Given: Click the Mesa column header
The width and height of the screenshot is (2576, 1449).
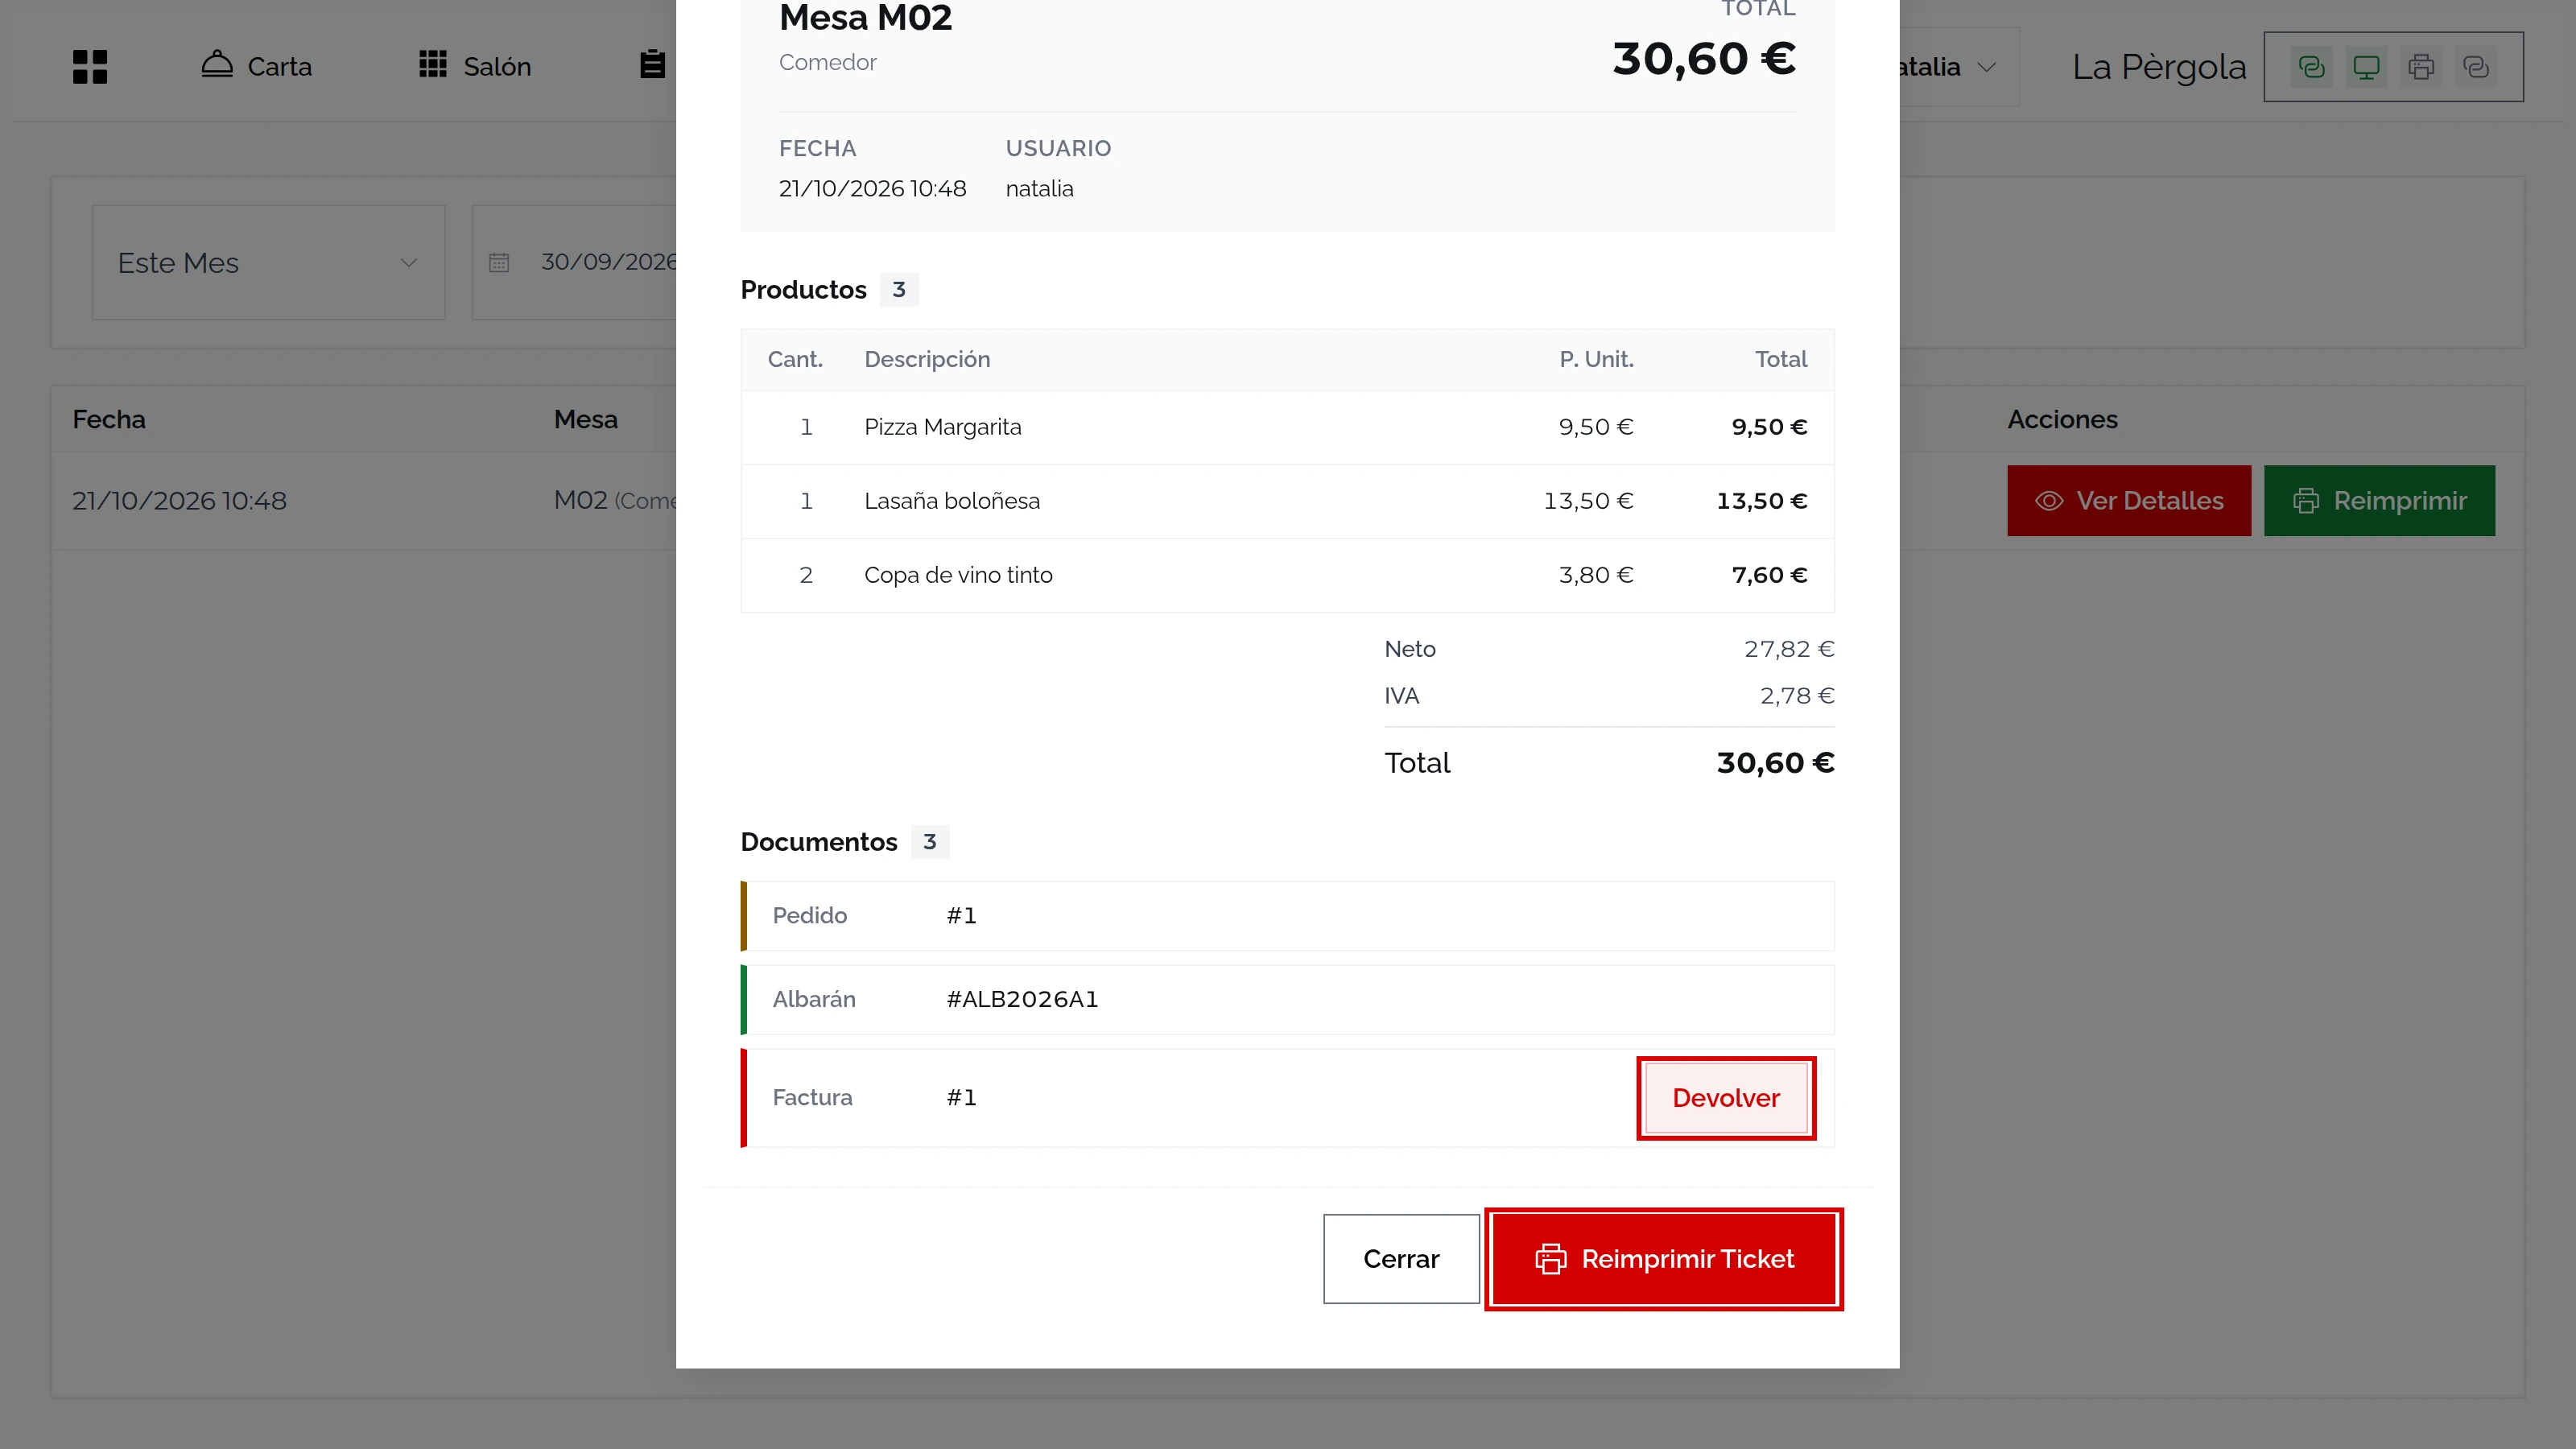Looking at the screenshot, I should (586, 420).
